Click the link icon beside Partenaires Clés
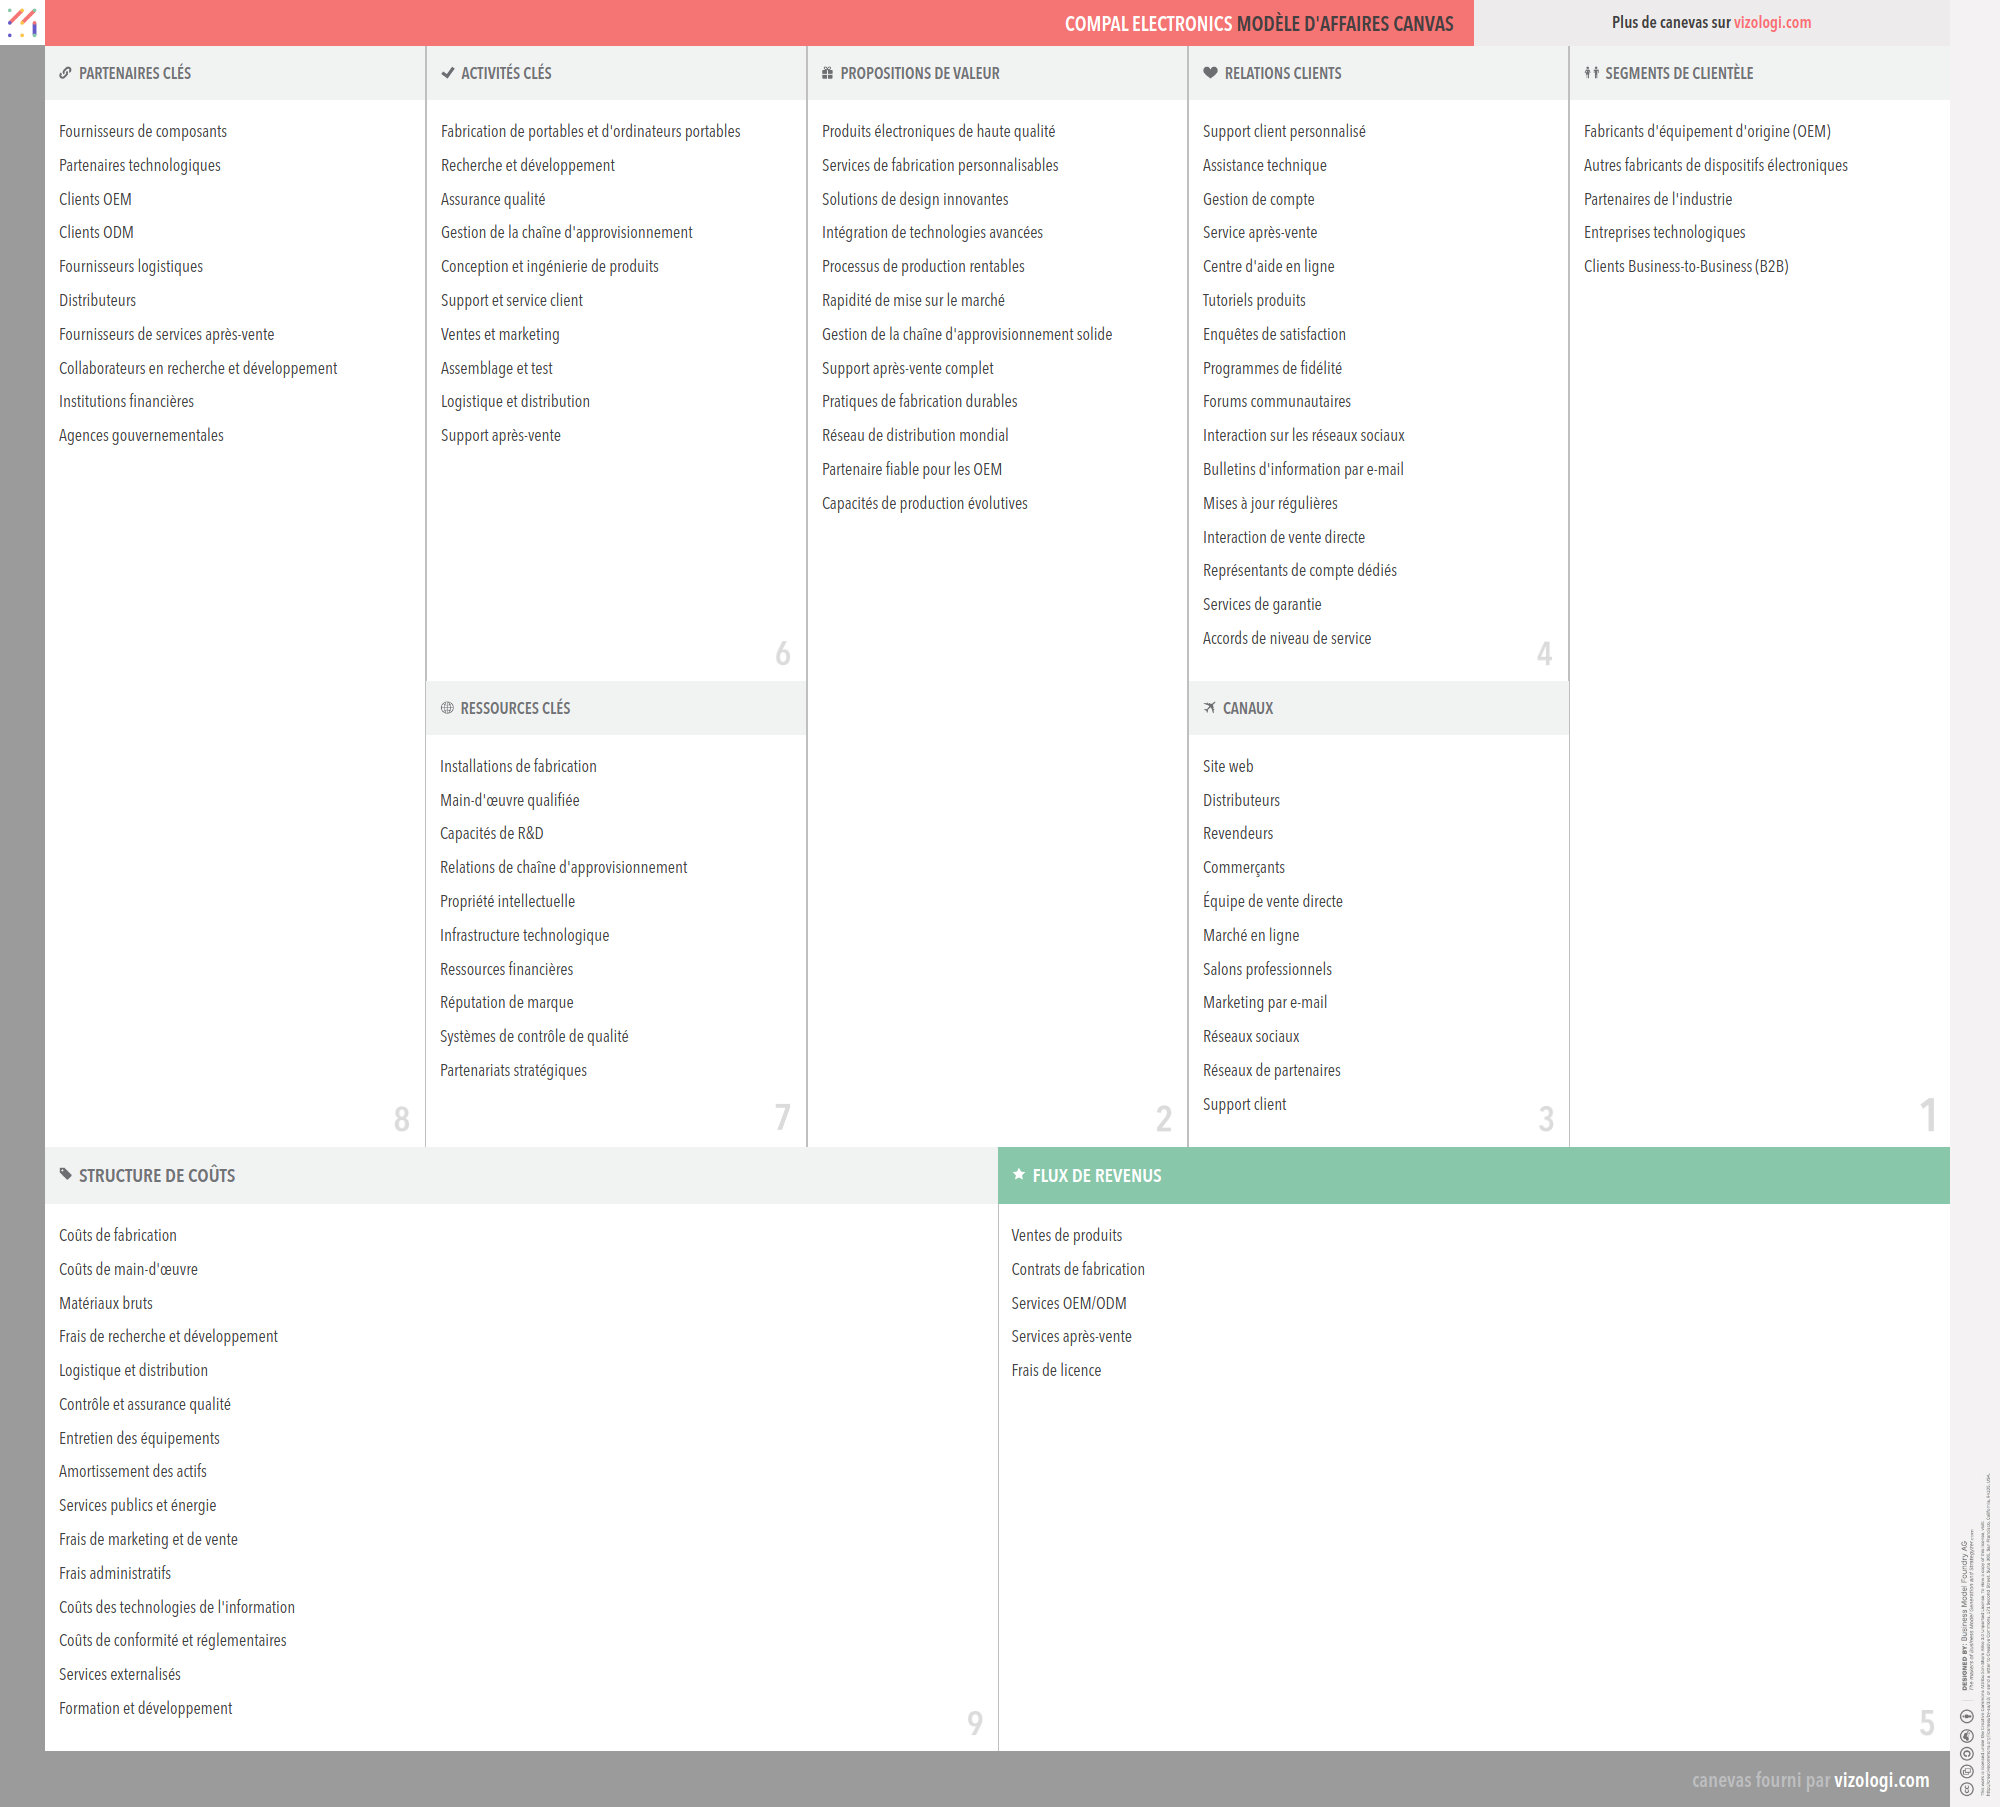The width and height of the screenshot is (2000, 1807). 65,73
